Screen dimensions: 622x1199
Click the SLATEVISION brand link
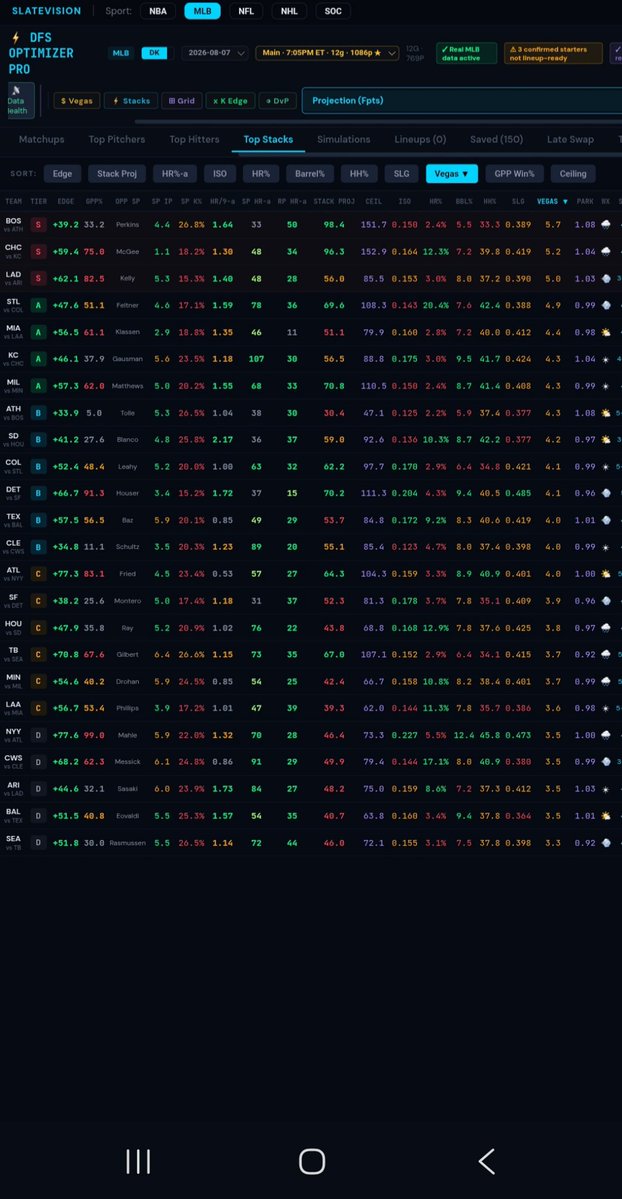pos(46,11)
